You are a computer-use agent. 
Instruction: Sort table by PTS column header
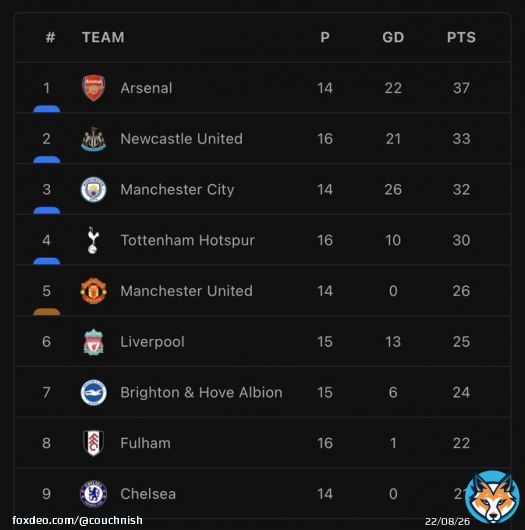(x=461, y=37)
